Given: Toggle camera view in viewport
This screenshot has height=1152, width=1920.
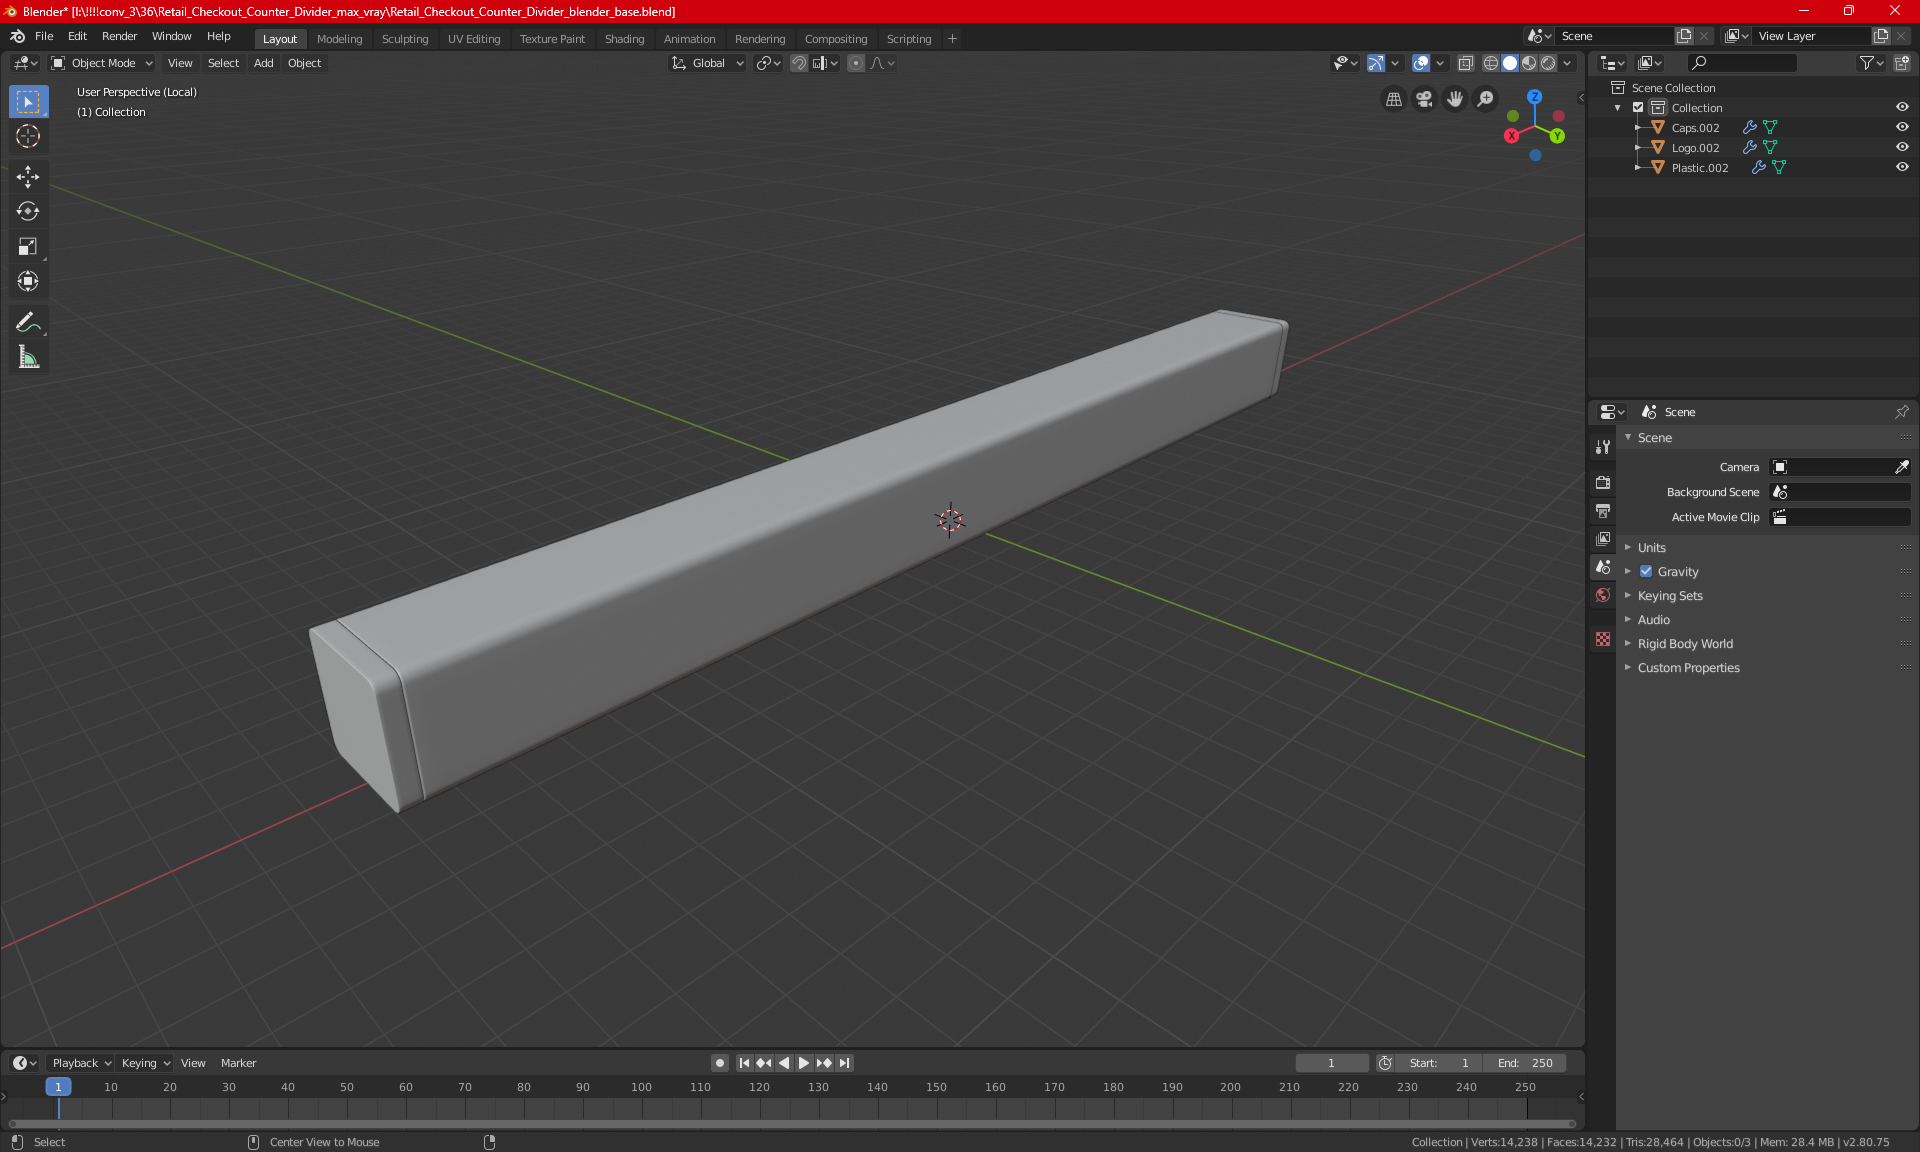Looking at the screenshot, I should tap(1424, 99).
